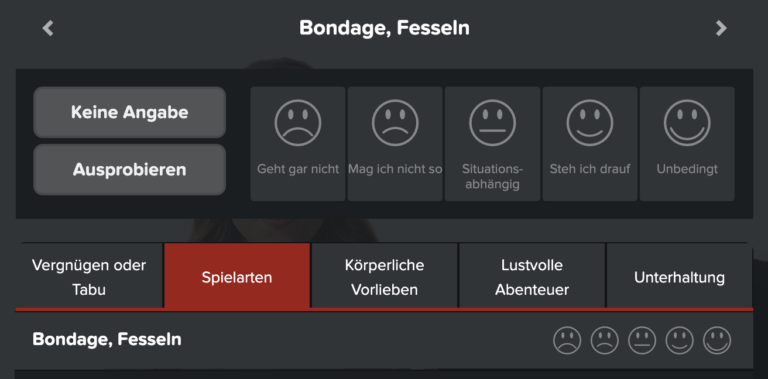Rate with 'Steh ich drauf' smiley
The height and width of the screenshot is (379, 768).
590,144
